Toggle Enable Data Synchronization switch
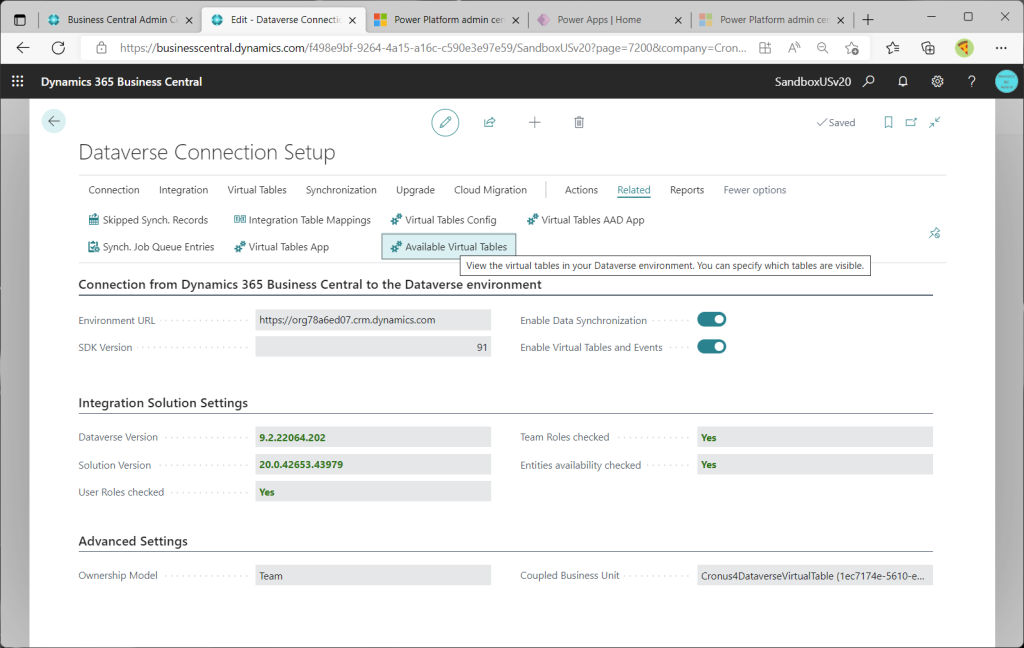Screen dimensions: 1024x648 click(711, 319)
